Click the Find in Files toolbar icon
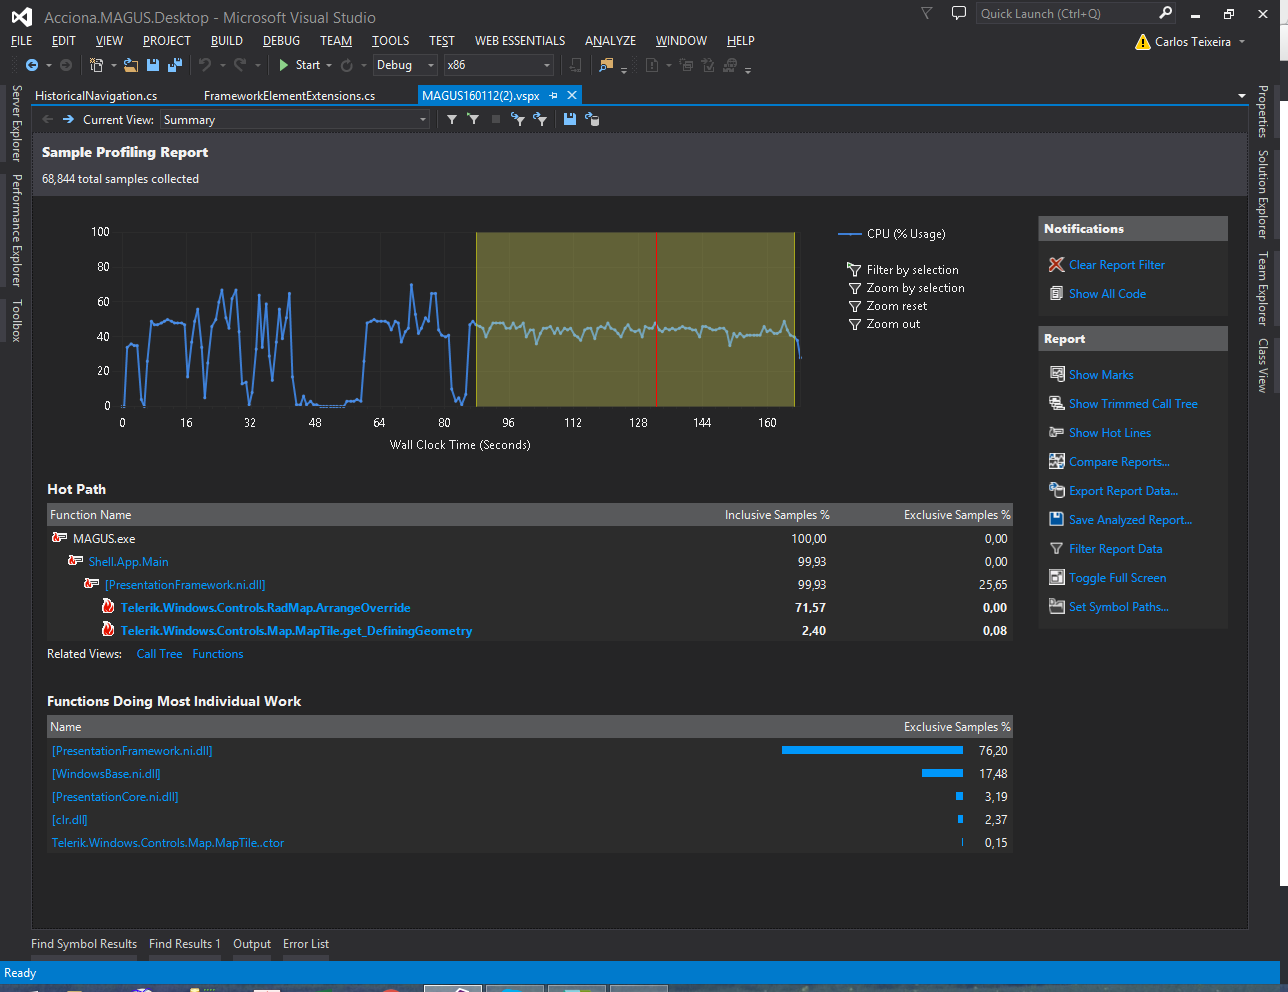This screenshot has width=1288, height=992. coord(606,65)
